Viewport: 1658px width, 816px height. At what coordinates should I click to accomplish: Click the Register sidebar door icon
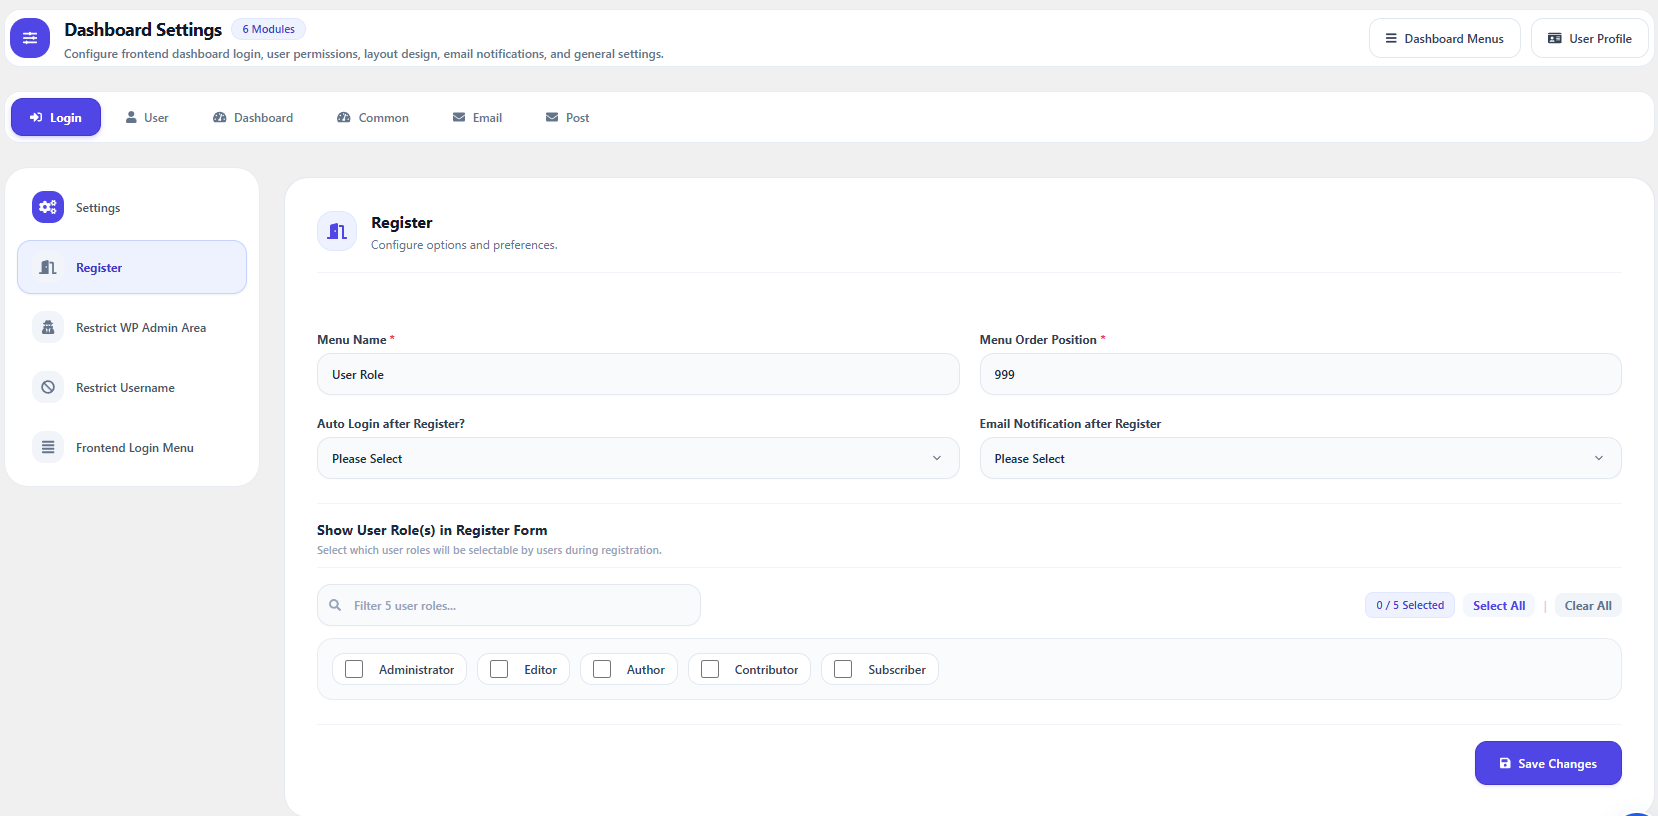(48, 267)
